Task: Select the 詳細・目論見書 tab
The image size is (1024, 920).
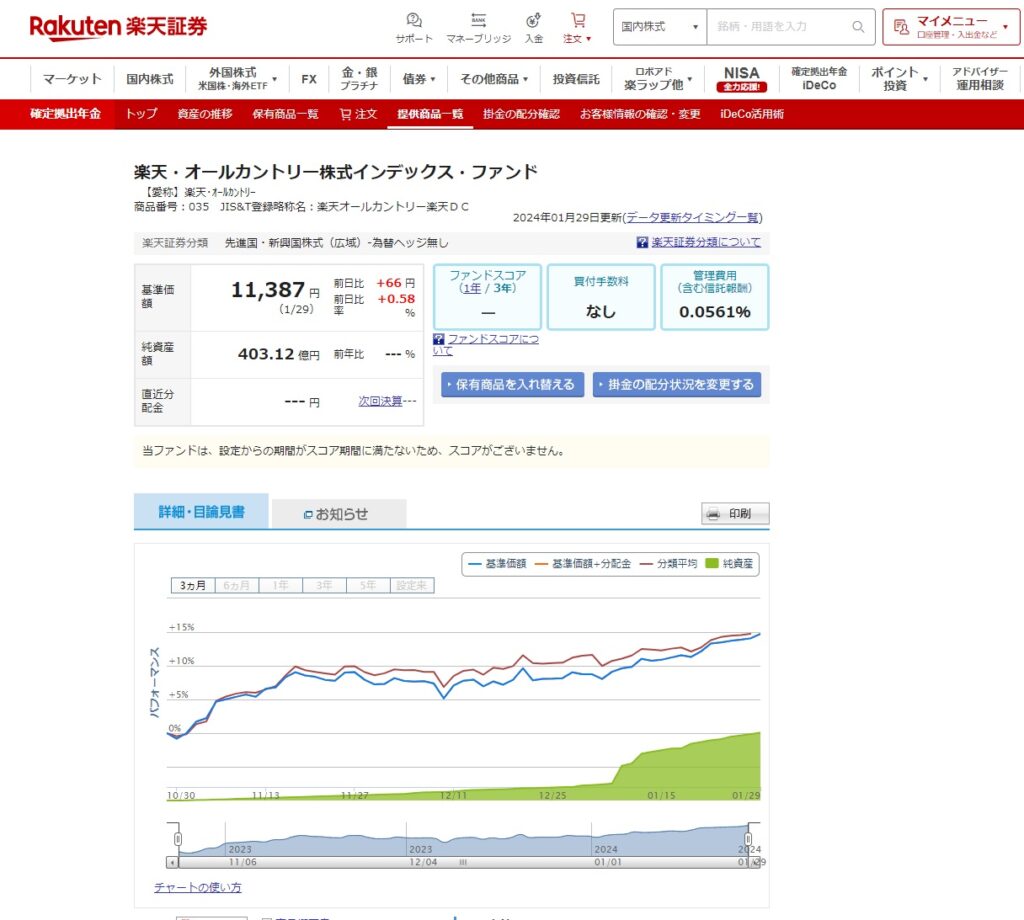Action: (x=201, y=511)
